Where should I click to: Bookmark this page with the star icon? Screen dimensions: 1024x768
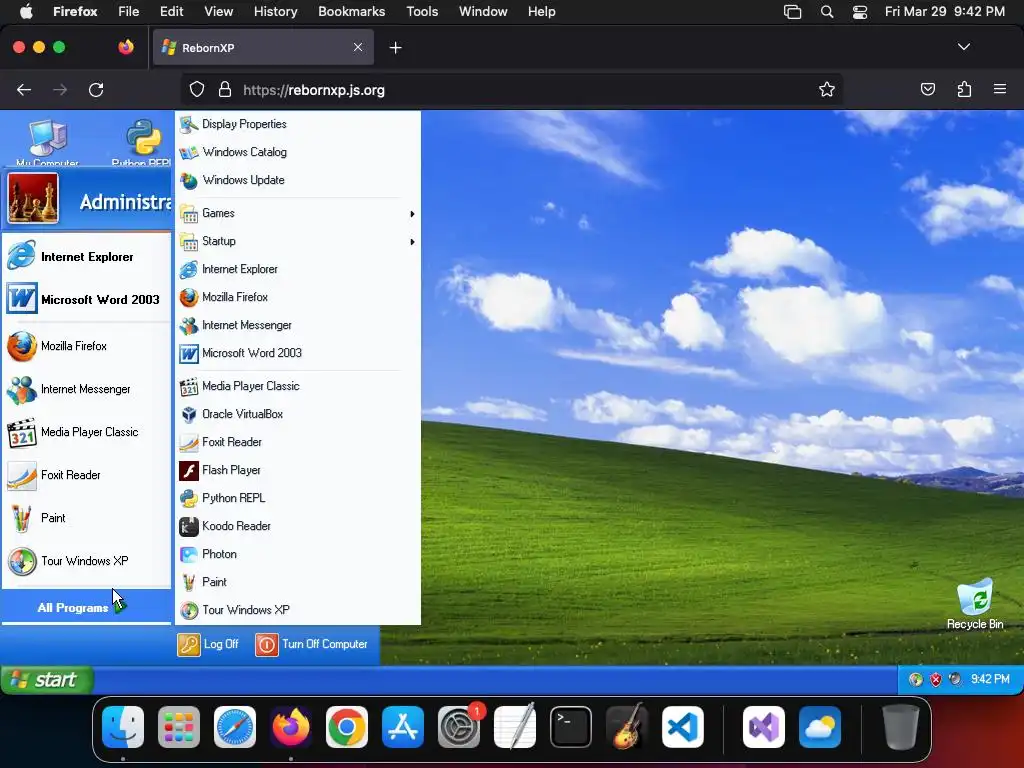pyautogui.click(x=827, y=89)
